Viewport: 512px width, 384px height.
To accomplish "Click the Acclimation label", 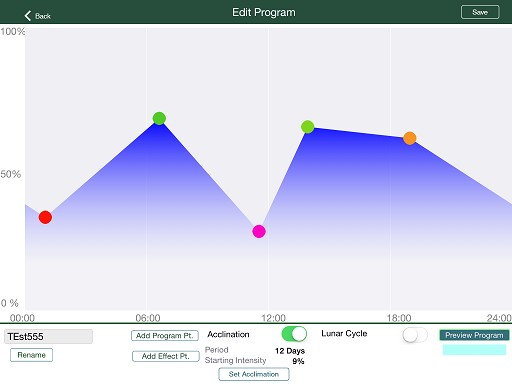I will pos(228,334).
